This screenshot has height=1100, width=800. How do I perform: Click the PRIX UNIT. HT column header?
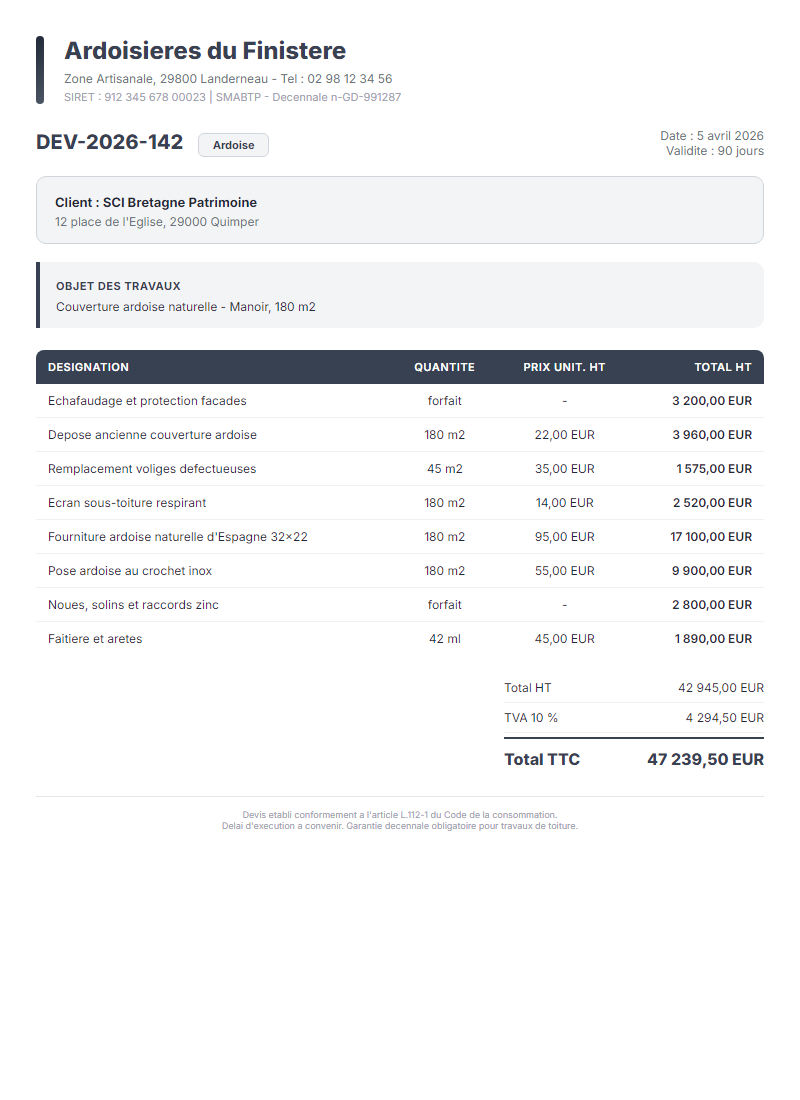564,367
